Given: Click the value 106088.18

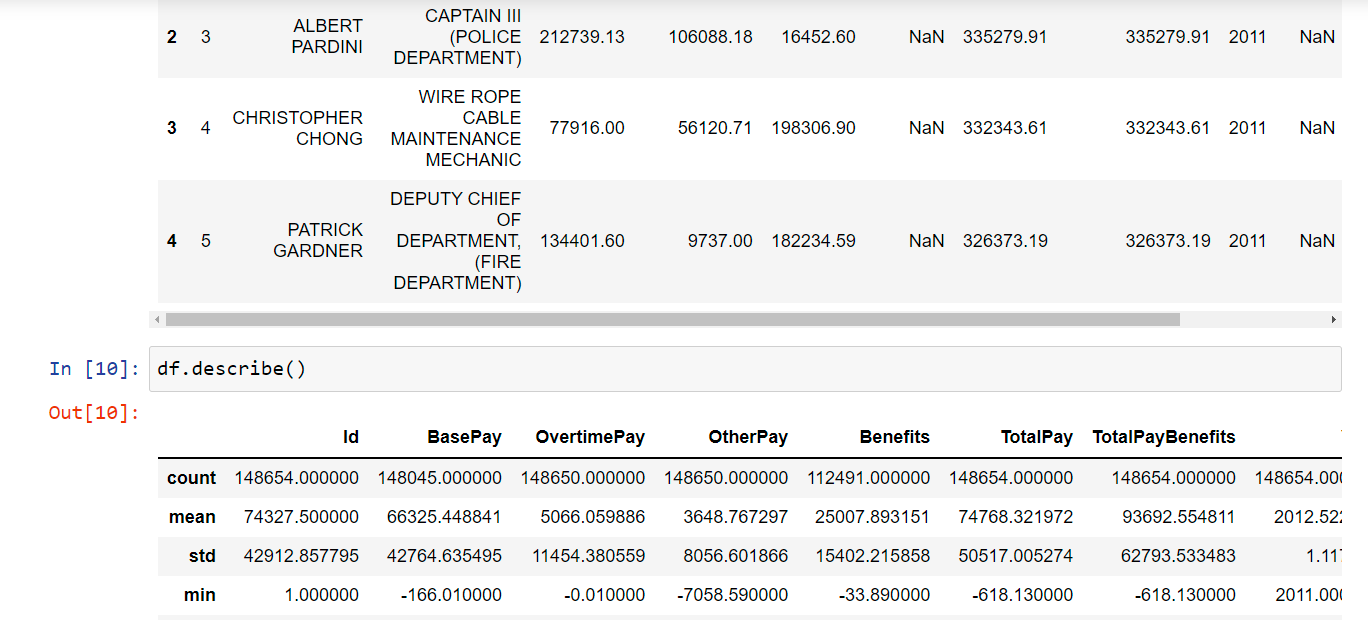Looking at the screenshot, I should pos(710,37).
